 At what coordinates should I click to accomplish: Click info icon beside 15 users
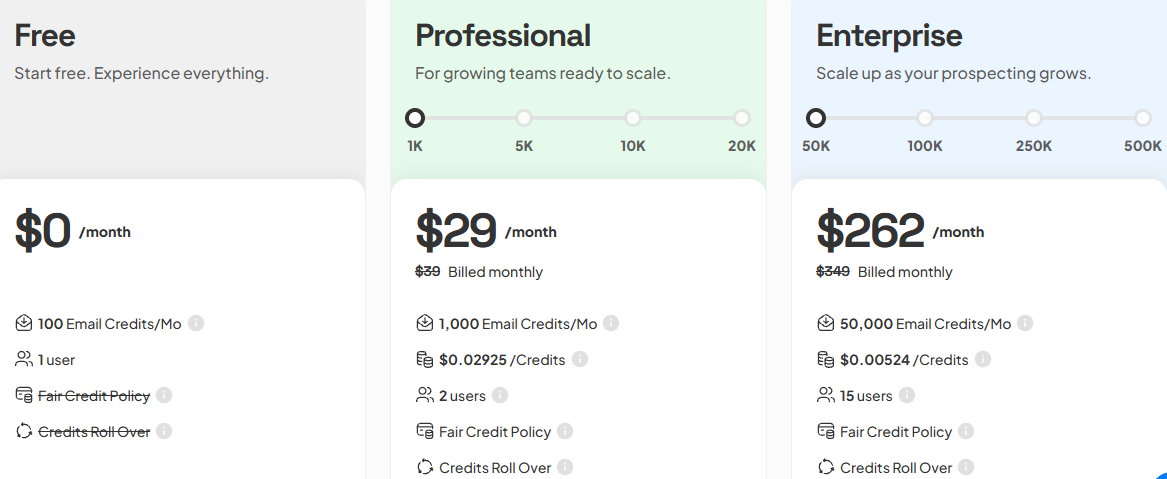[907, 395]
